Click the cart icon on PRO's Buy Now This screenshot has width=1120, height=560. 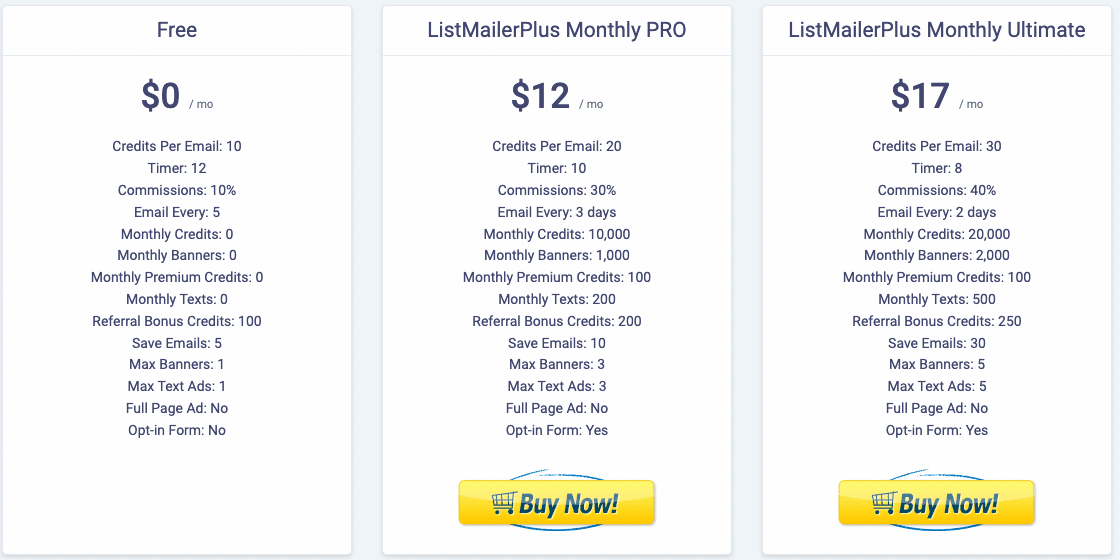point(503,503)
